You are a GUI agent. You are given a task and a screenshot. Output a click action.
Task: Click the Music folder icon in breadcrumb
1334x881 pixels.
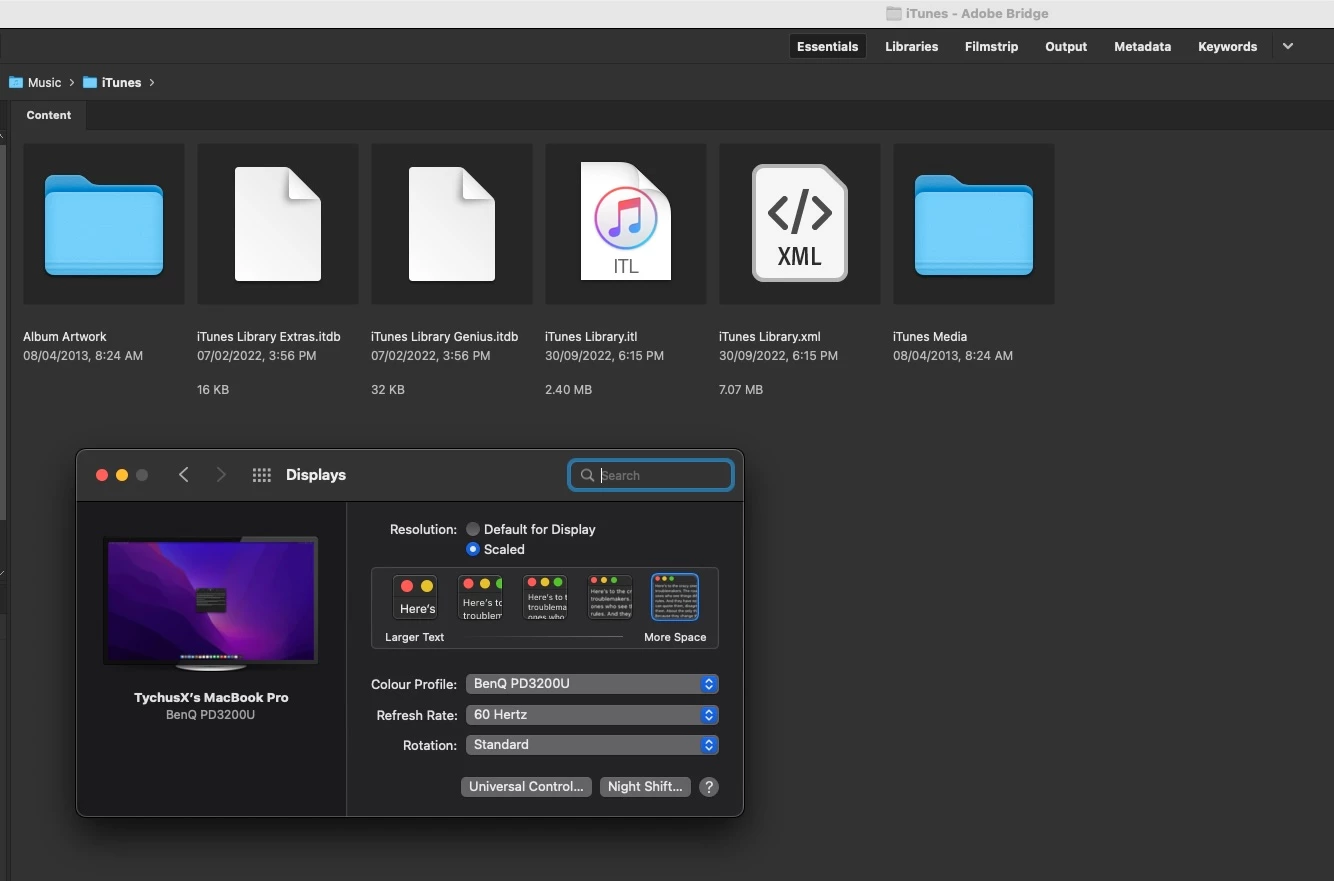pyautogui.click(x=16, y=82)
